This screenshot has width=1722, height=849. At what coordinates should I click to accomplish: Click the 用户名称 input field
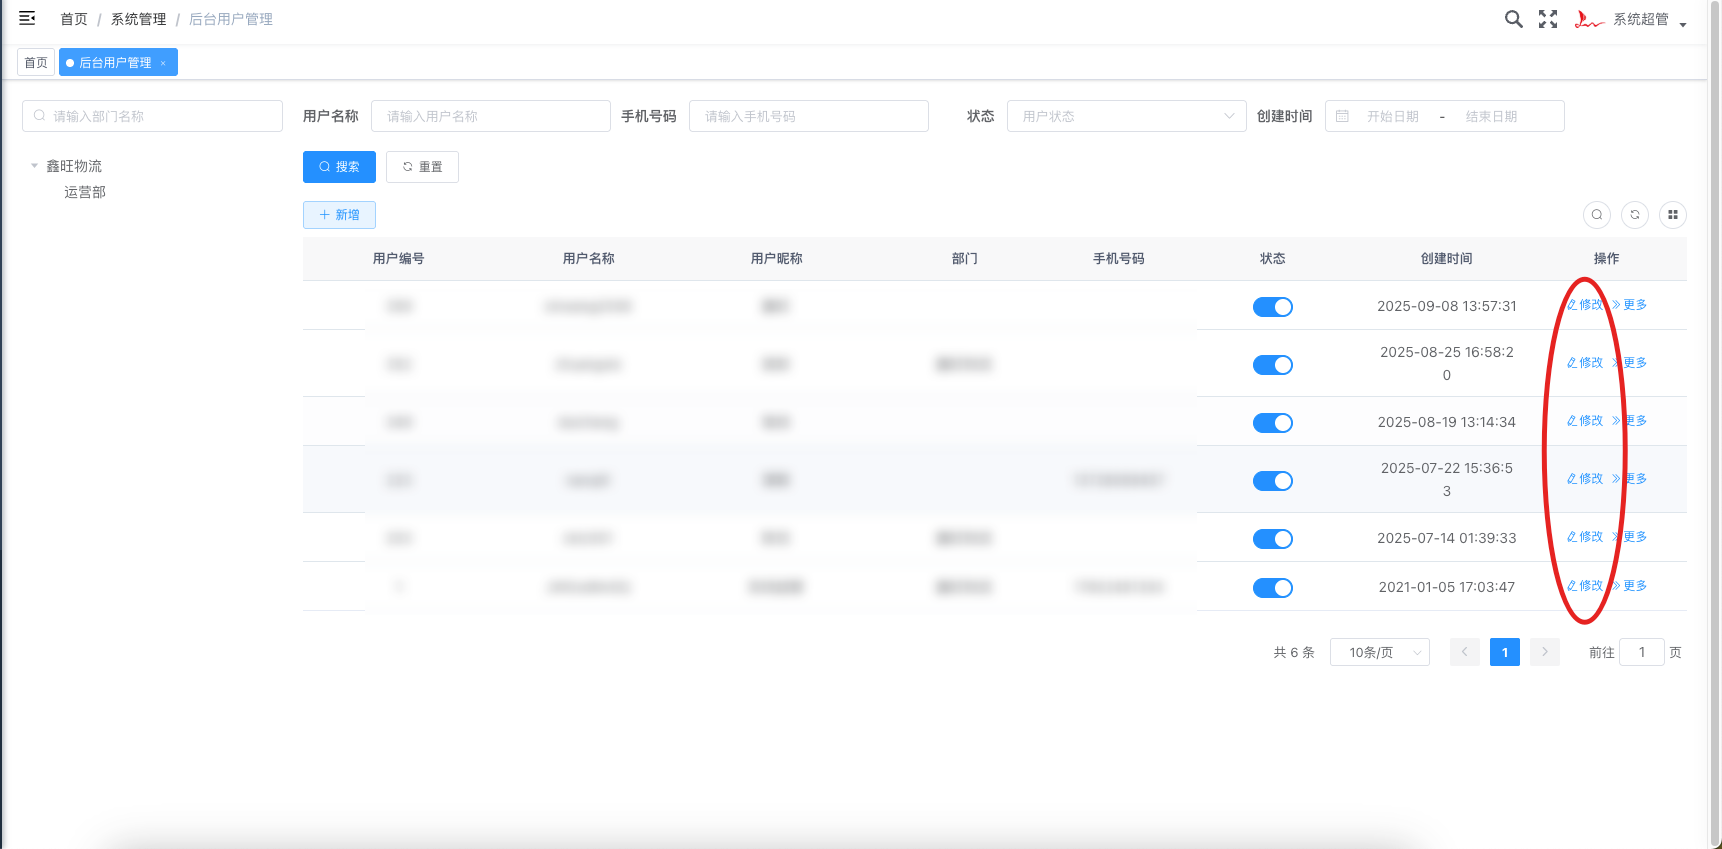(491, 116)
